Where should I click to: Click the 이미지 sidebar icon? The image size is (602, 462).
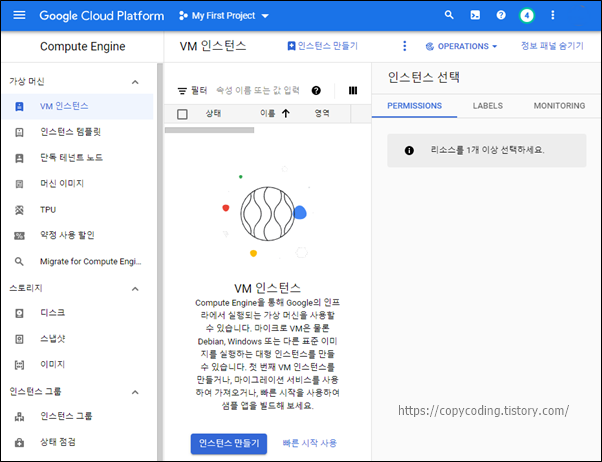coord(19,365)
